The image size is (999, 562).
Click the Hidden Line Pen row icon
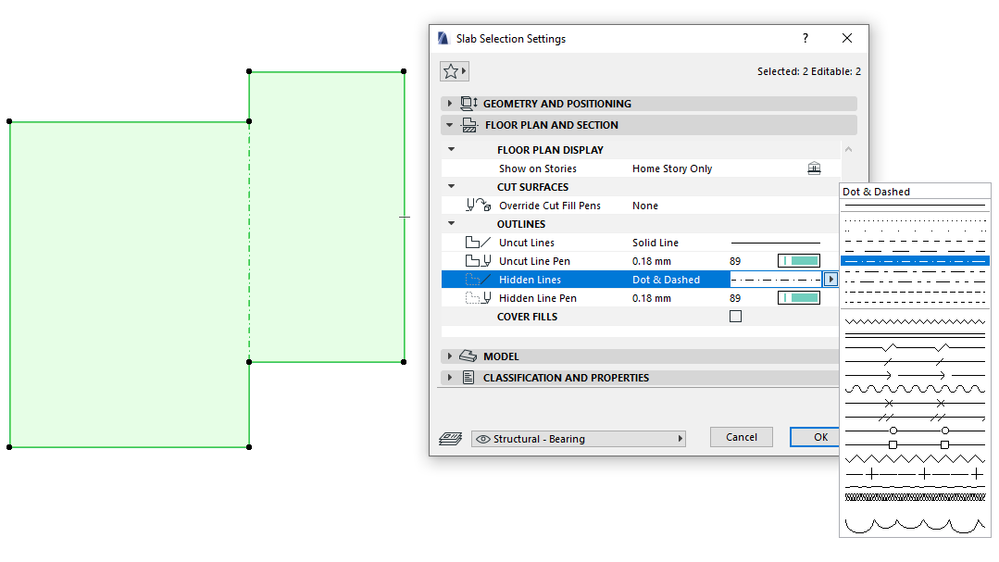tap(478, 298)
